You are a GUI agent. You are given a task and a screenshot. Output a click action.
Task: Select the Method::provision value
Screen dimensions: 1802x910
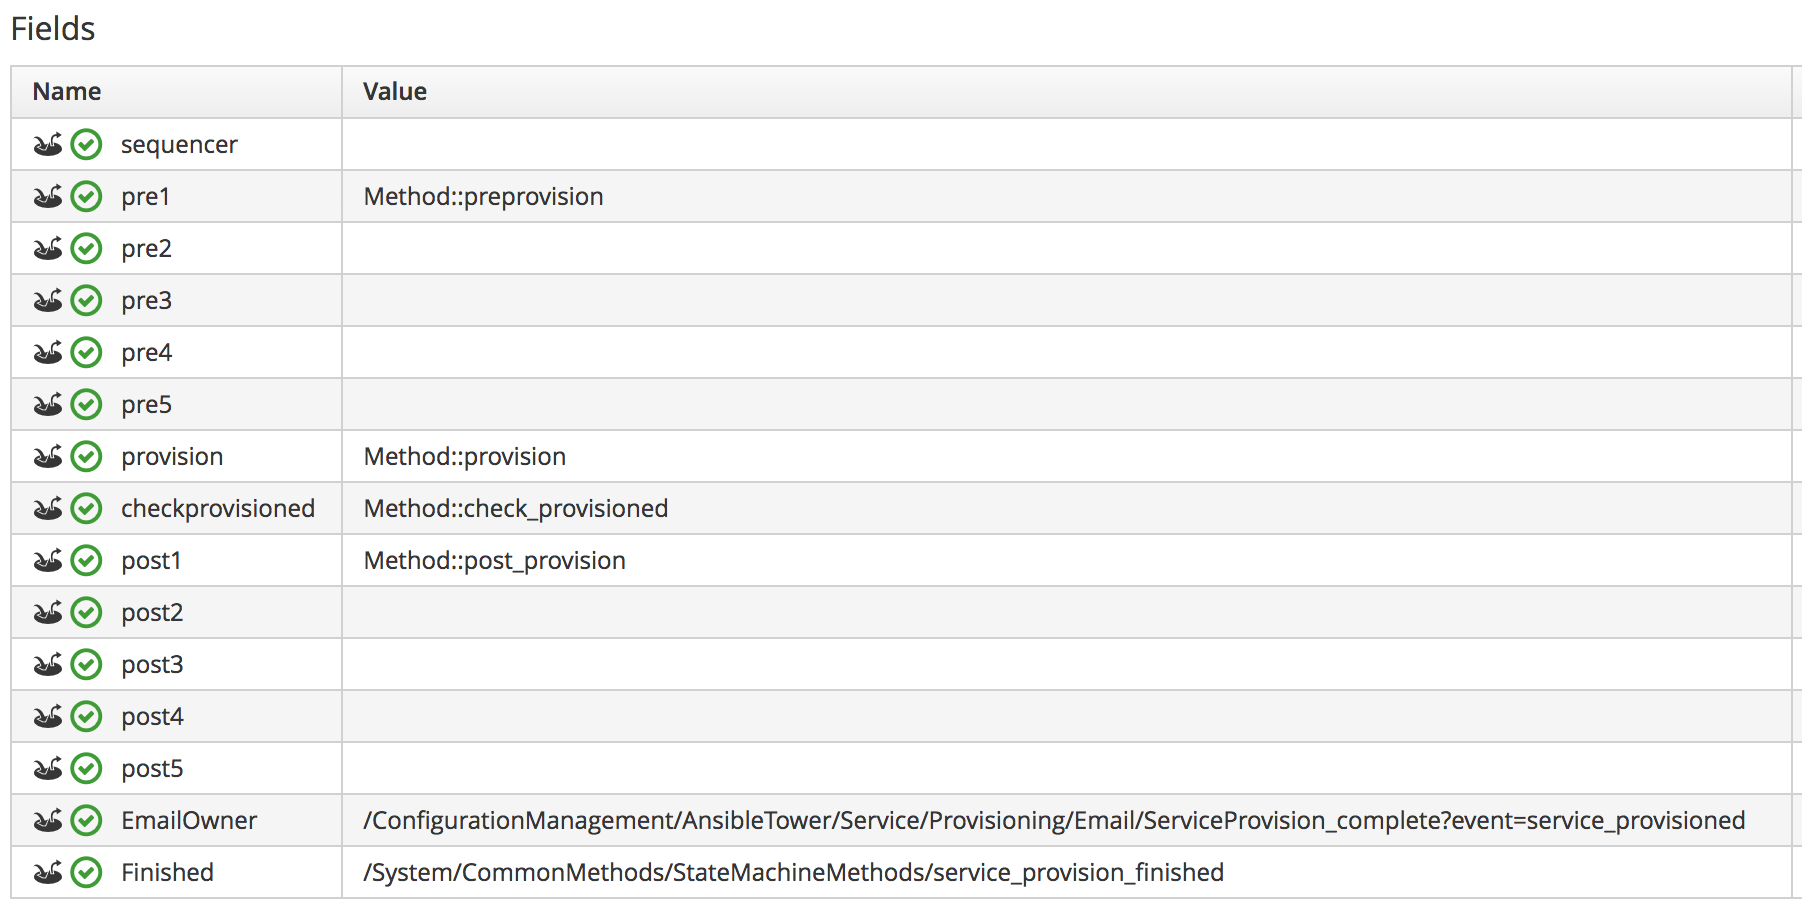point(465,457)
